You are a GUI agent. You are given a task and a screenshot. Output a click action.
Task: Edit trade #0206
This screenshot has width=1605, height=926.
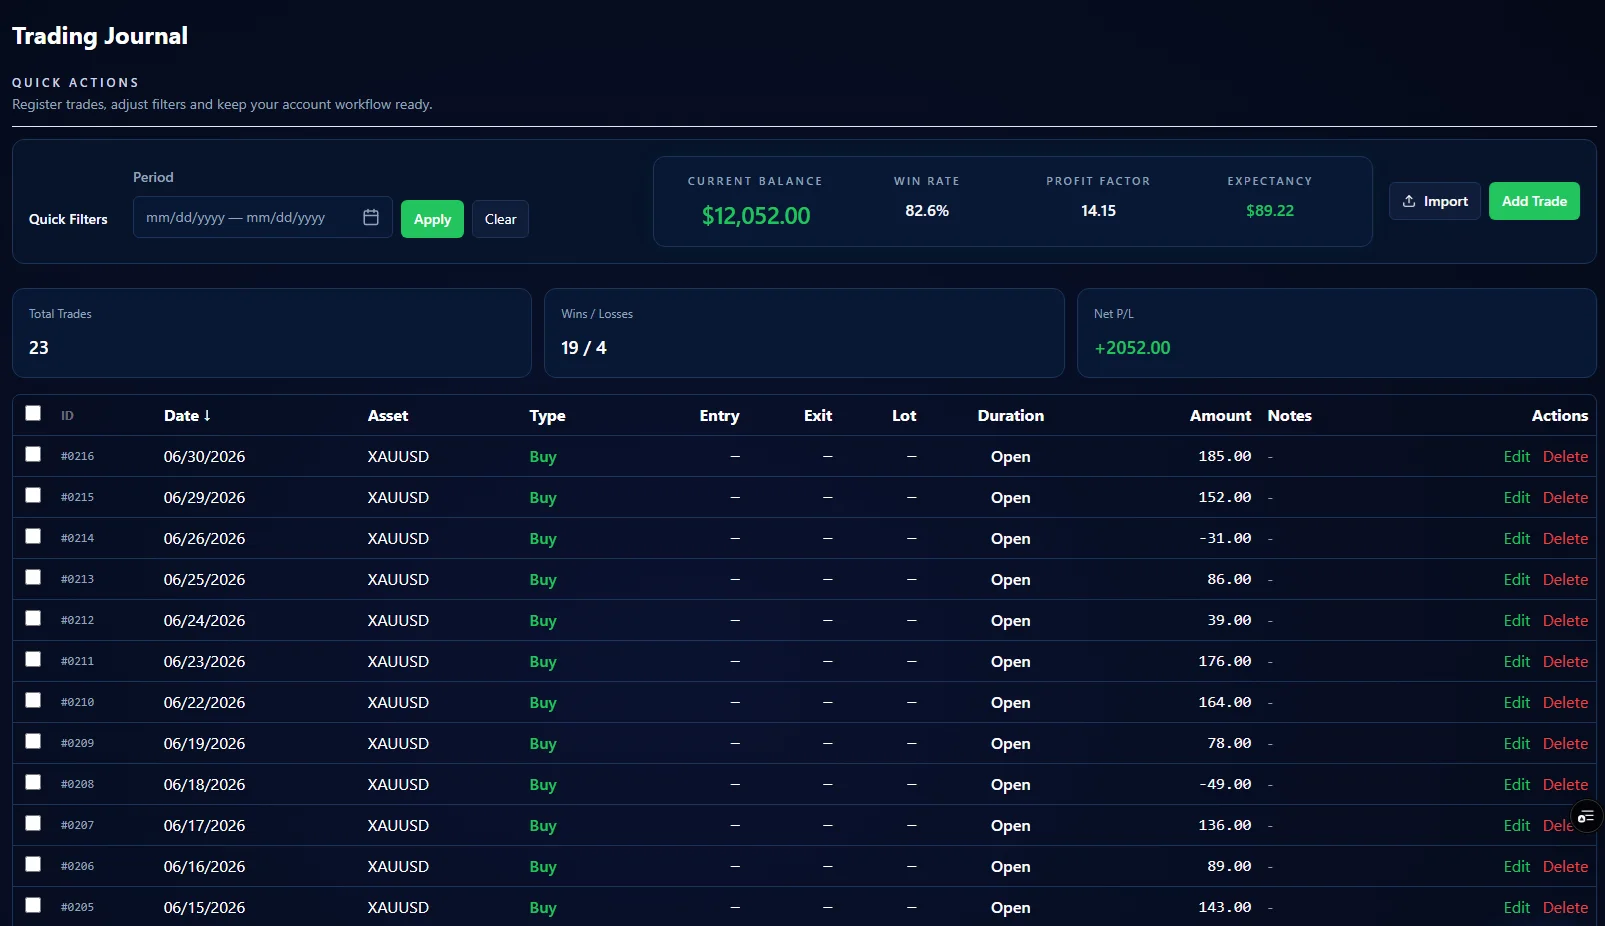(x=1516, y=866)
